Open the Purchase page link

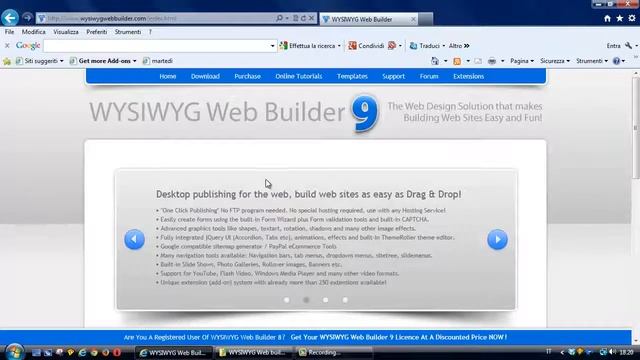[x=247, y=76]
